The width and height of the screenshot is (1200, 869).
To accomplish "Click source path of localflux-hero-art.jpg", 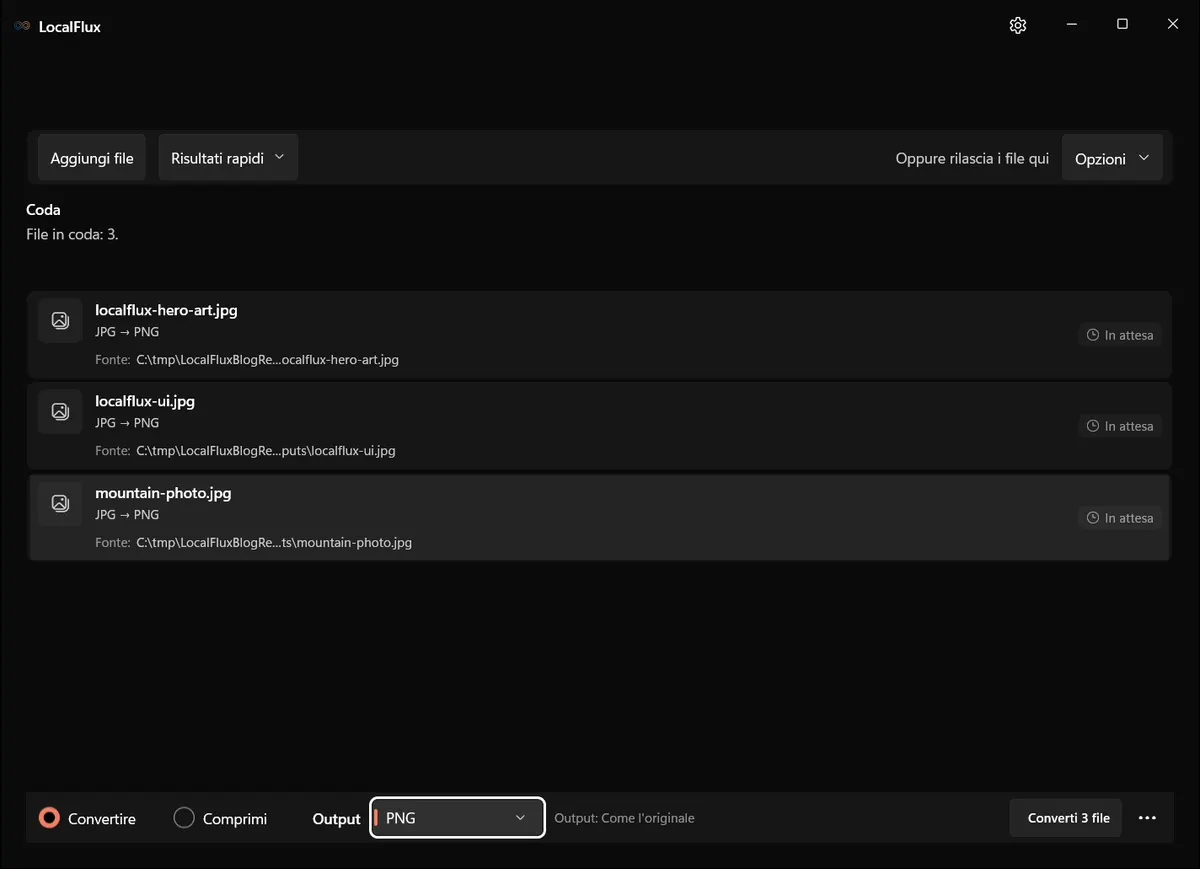I will (x=267, y=359).
